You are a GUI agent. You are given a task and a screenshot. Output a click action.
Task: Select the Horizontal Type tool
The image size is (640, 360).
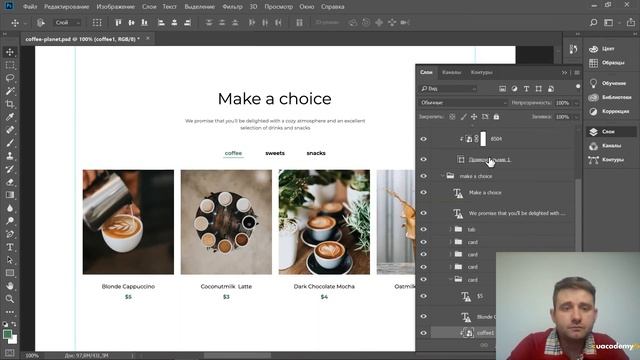point(10,247)
